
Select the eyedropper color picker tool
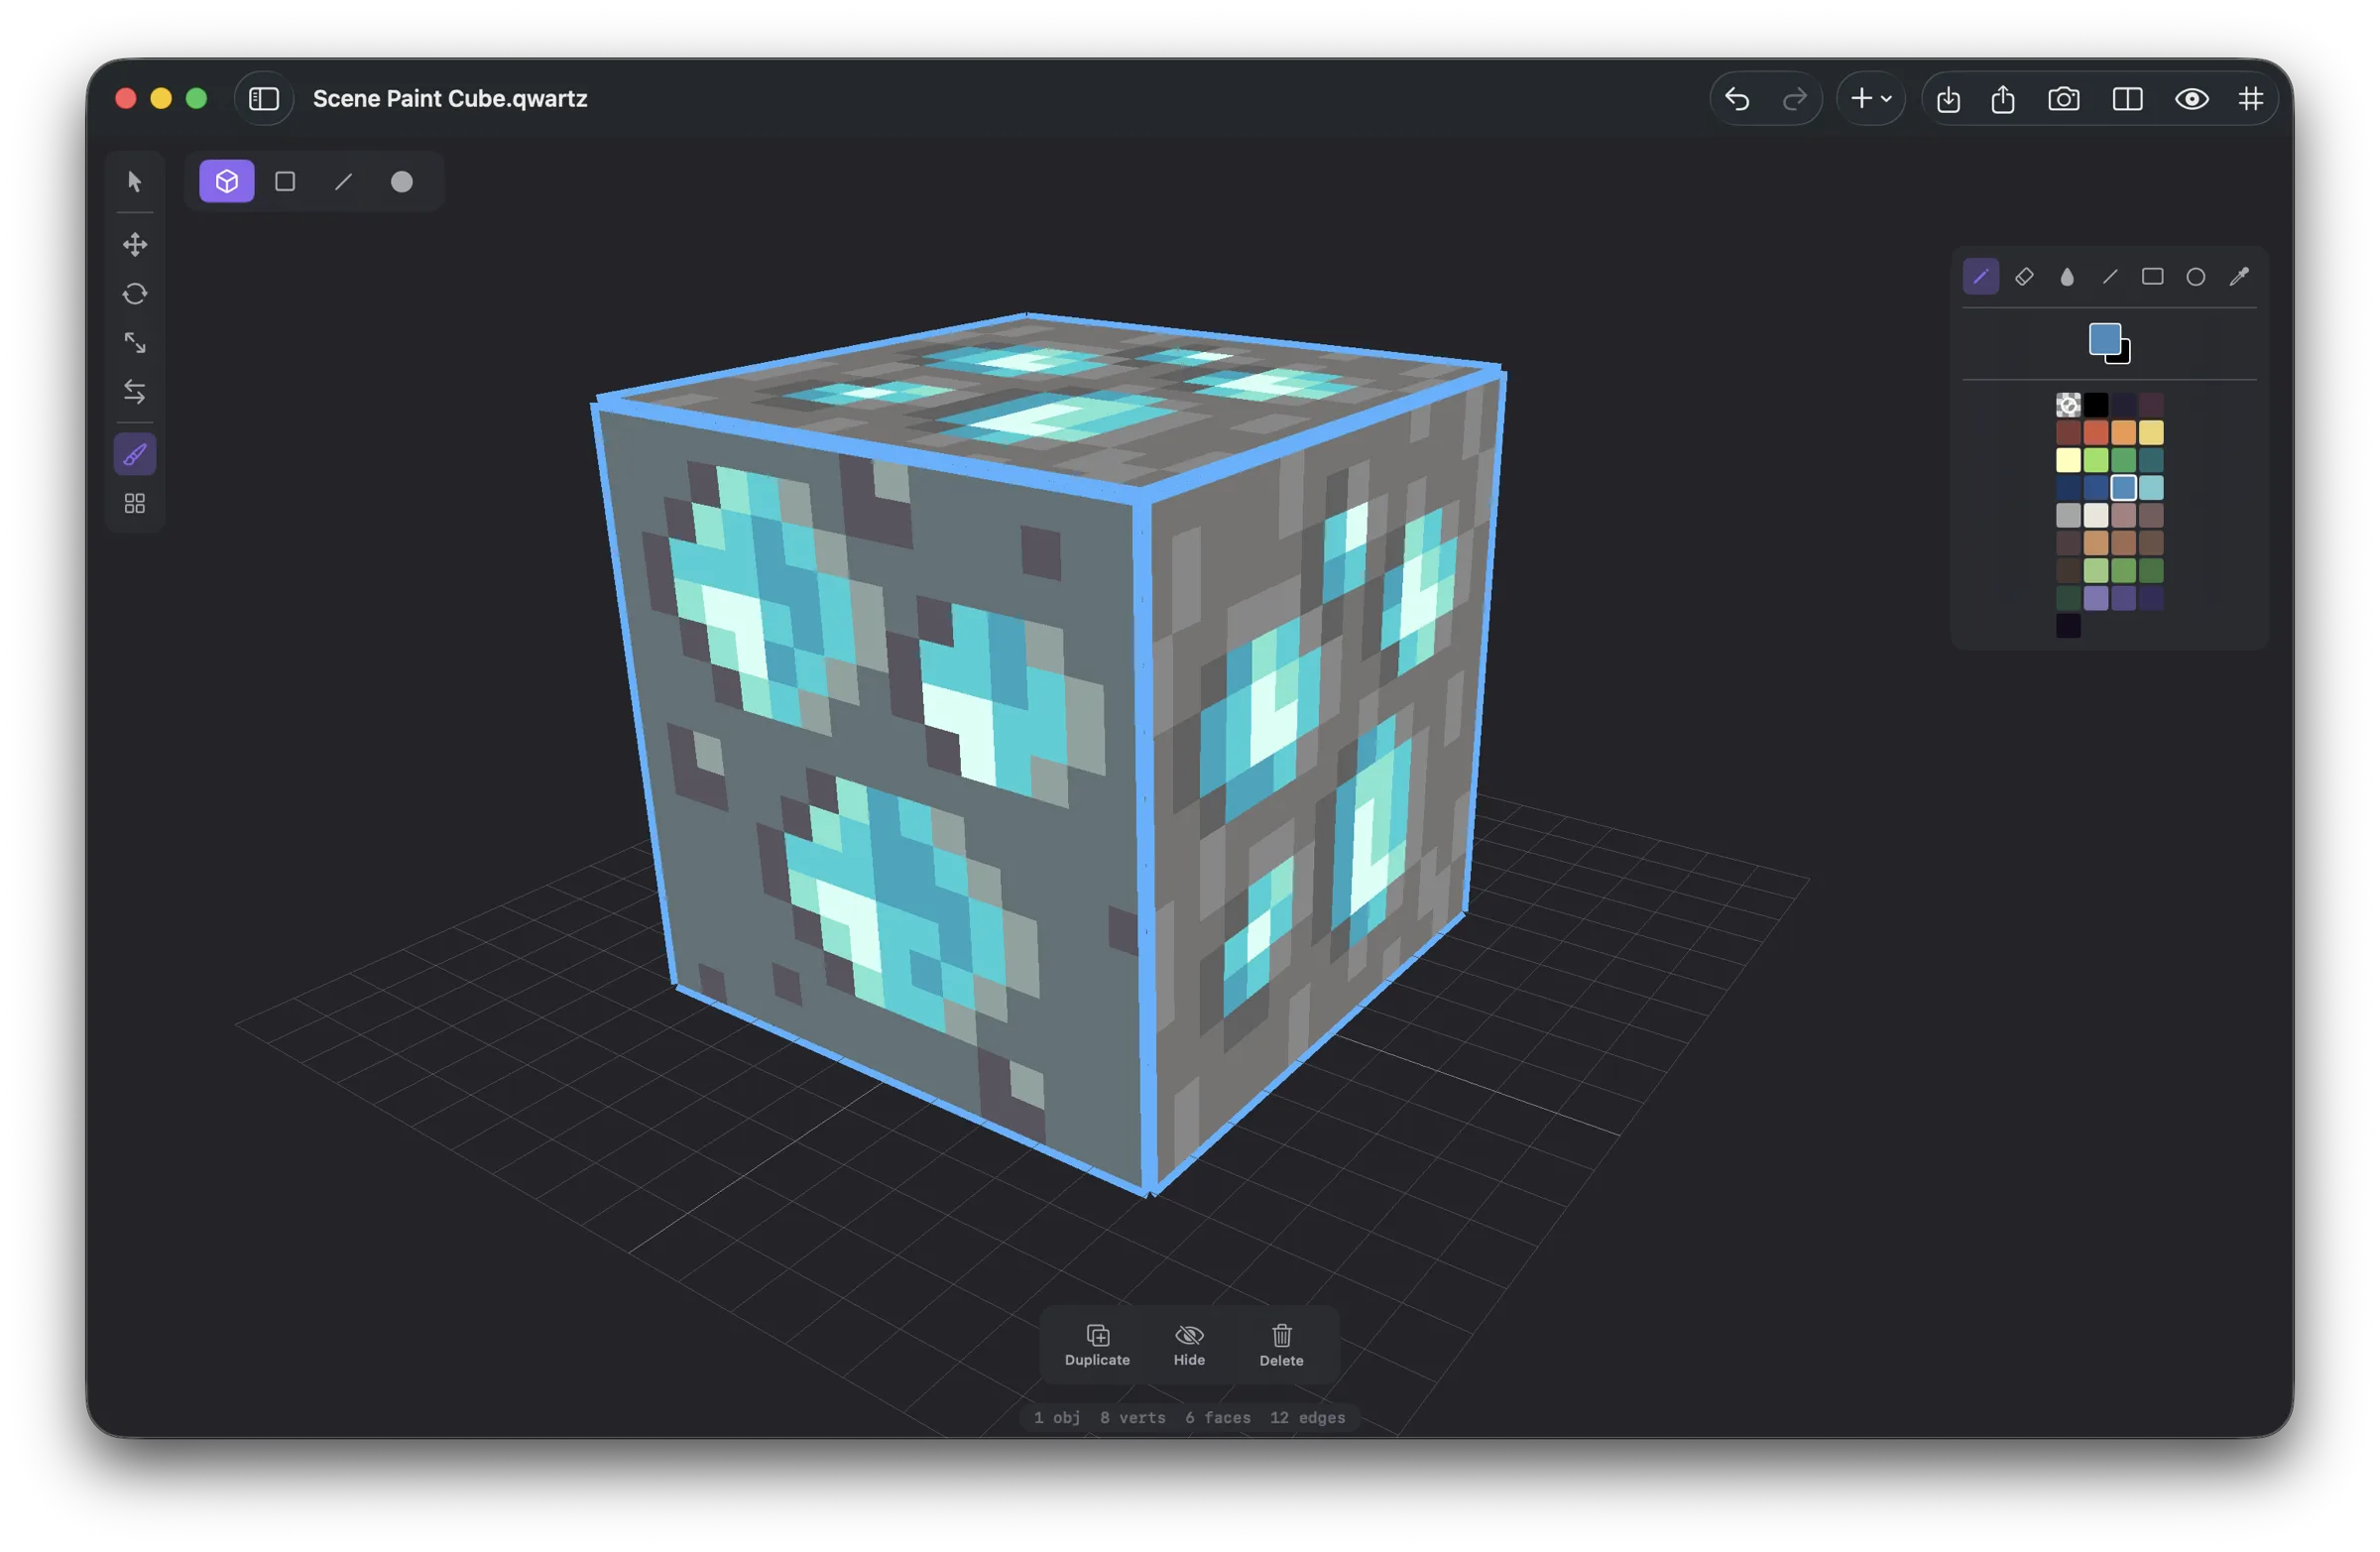[x=2239, y=277]
